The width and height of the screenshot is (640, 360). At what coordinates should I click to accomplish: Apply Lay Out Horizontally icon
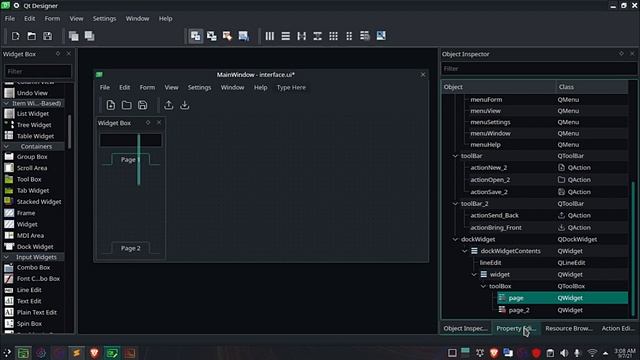[270, 36]
